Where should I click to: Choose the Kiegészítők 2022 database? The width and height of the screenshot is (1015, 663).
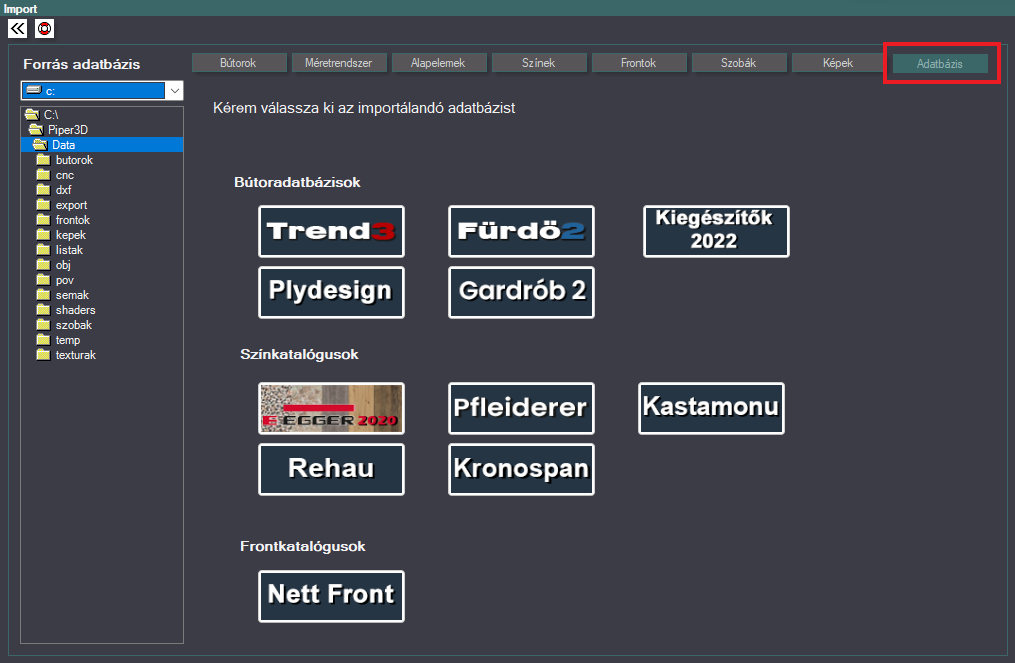716,231
